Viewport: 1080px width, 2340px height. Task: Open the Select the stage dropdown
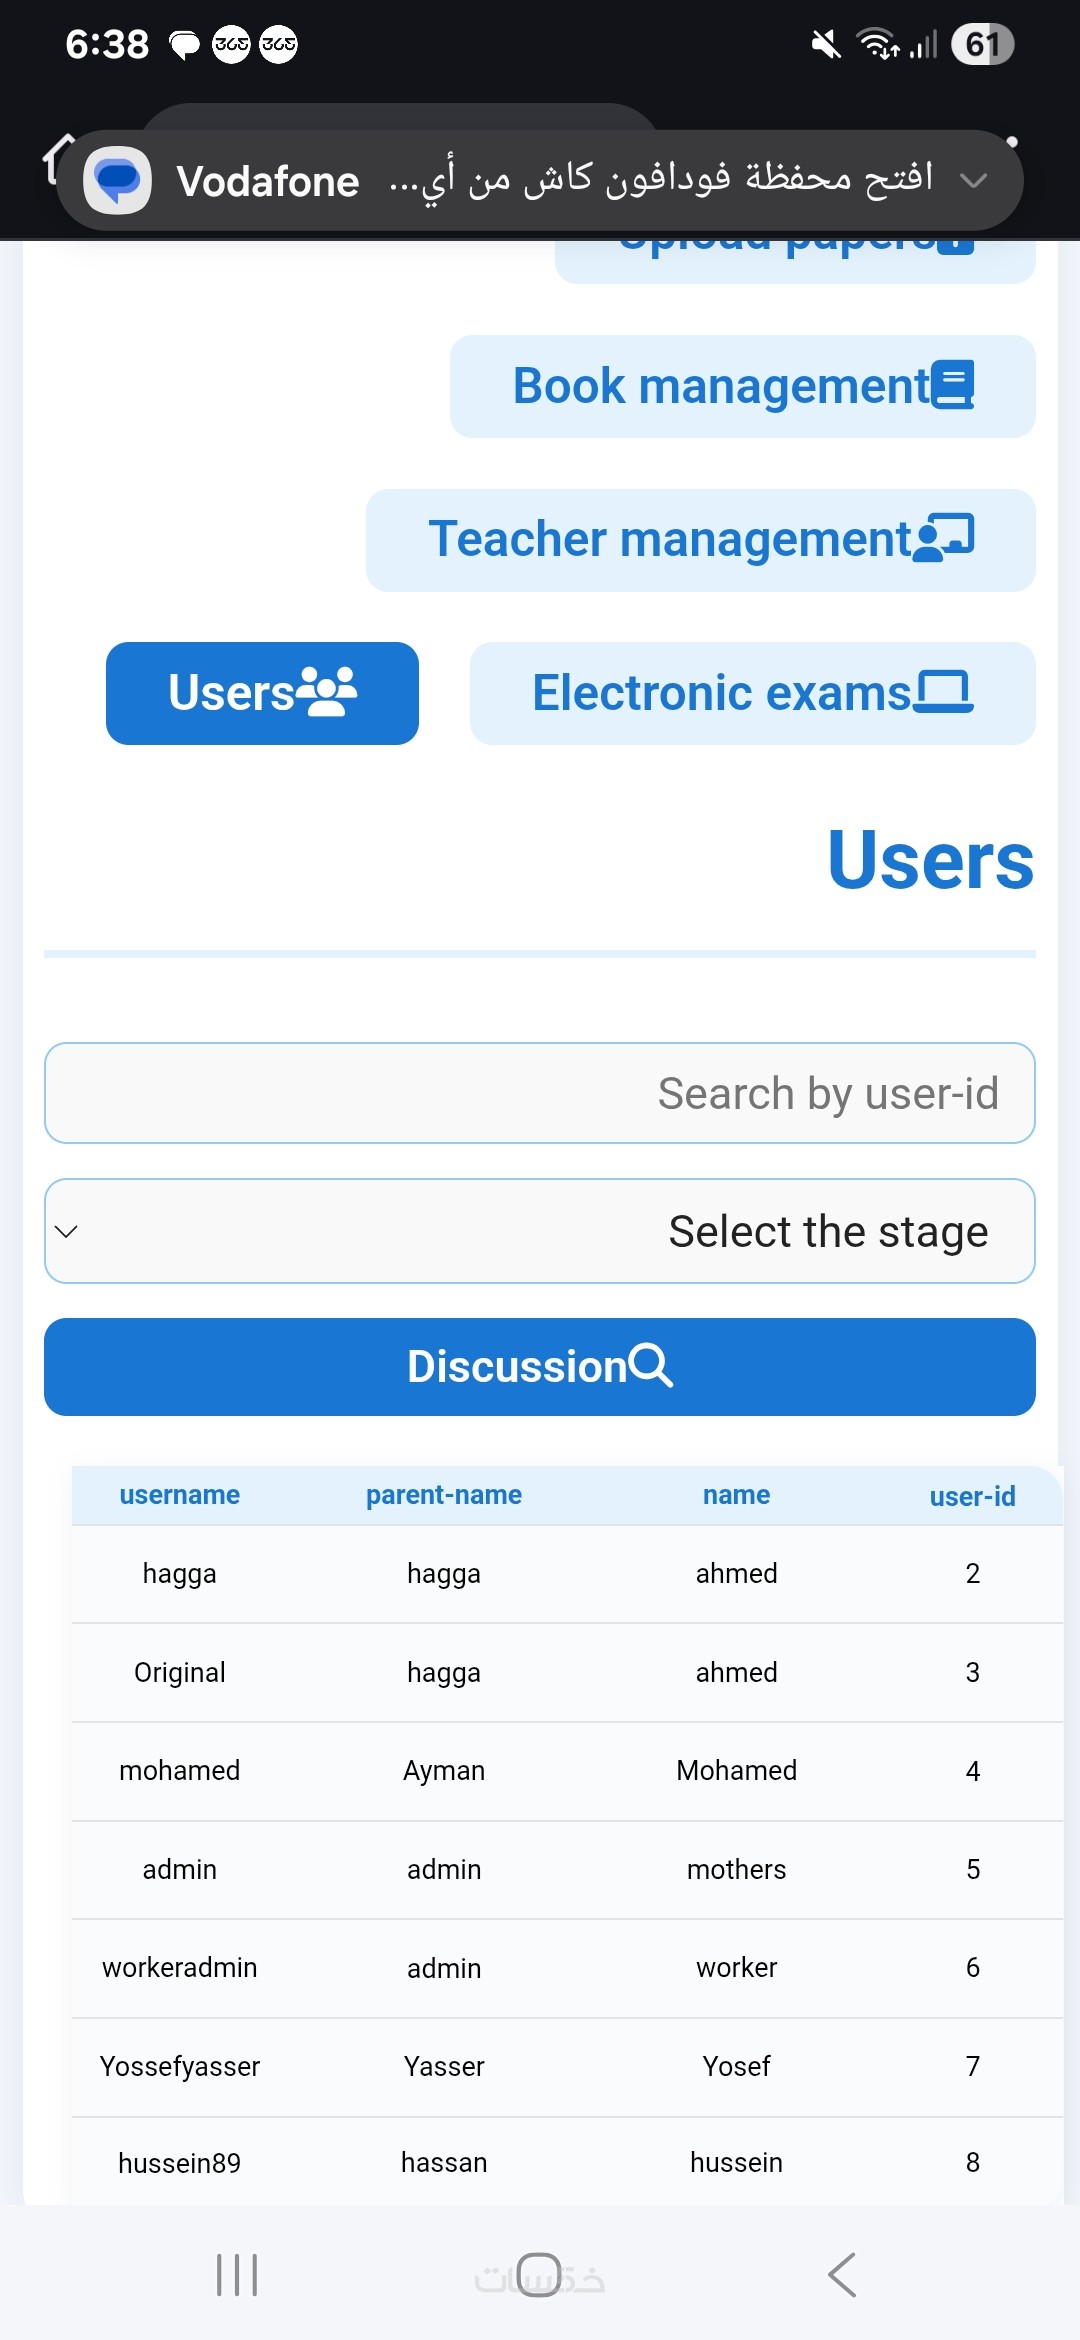click(540, 1231)
